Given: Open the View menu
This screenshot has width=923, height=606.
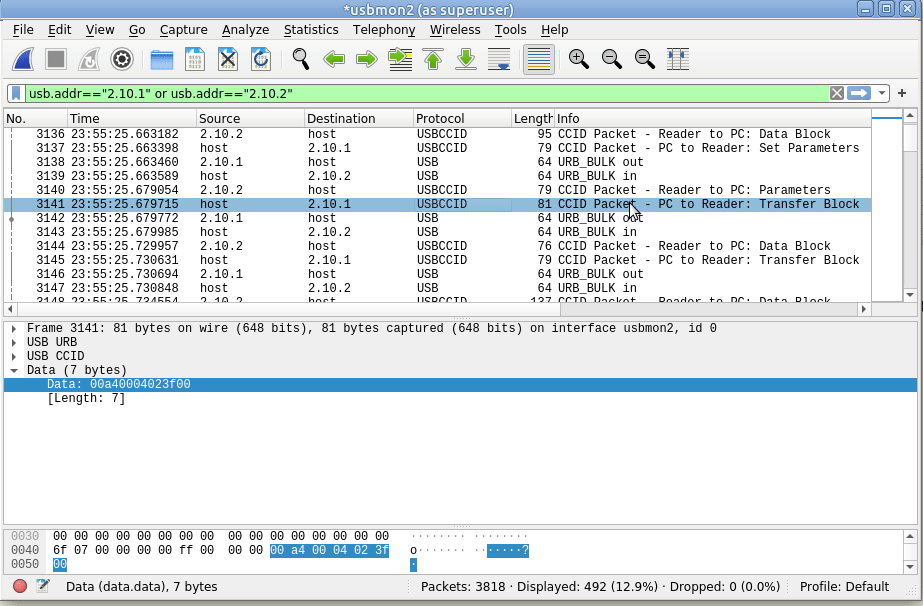Looking at the screenshot, I should pyautogui.click(x=99, y=29).
